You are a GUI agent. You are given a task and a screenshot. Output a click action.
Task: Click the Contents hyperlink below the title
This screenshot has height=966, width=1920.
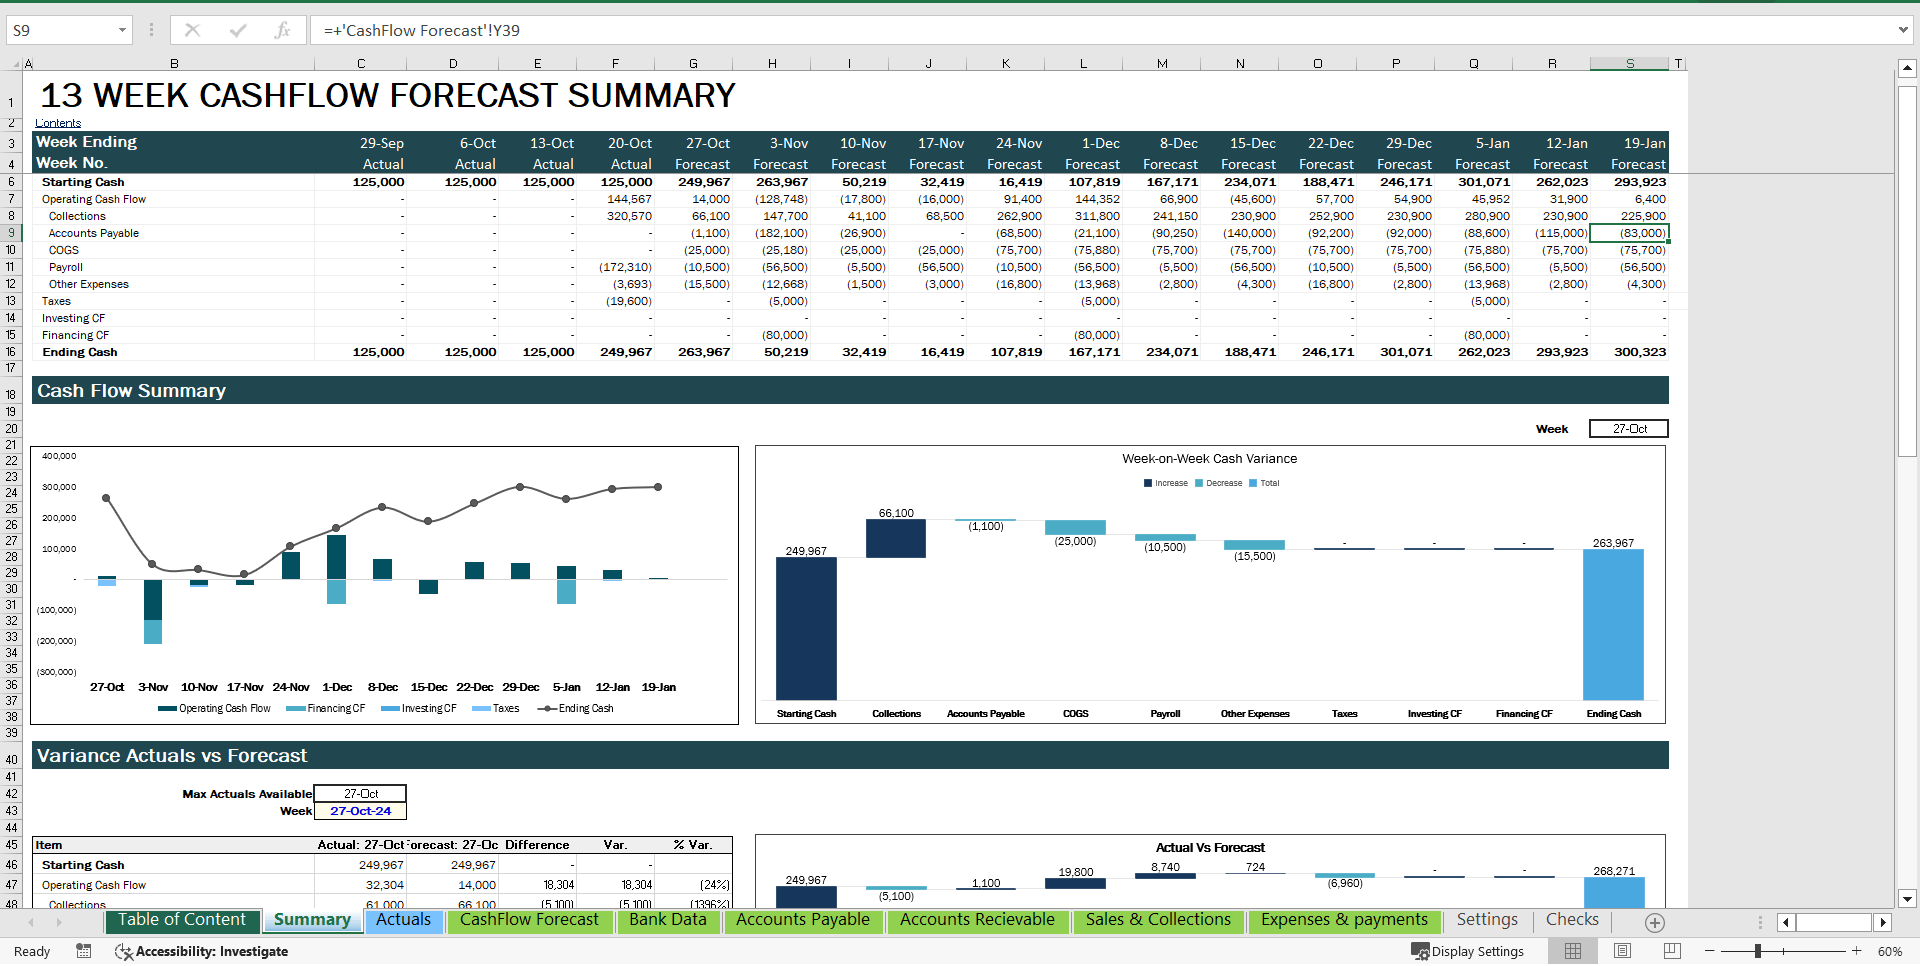pos(57,122)
